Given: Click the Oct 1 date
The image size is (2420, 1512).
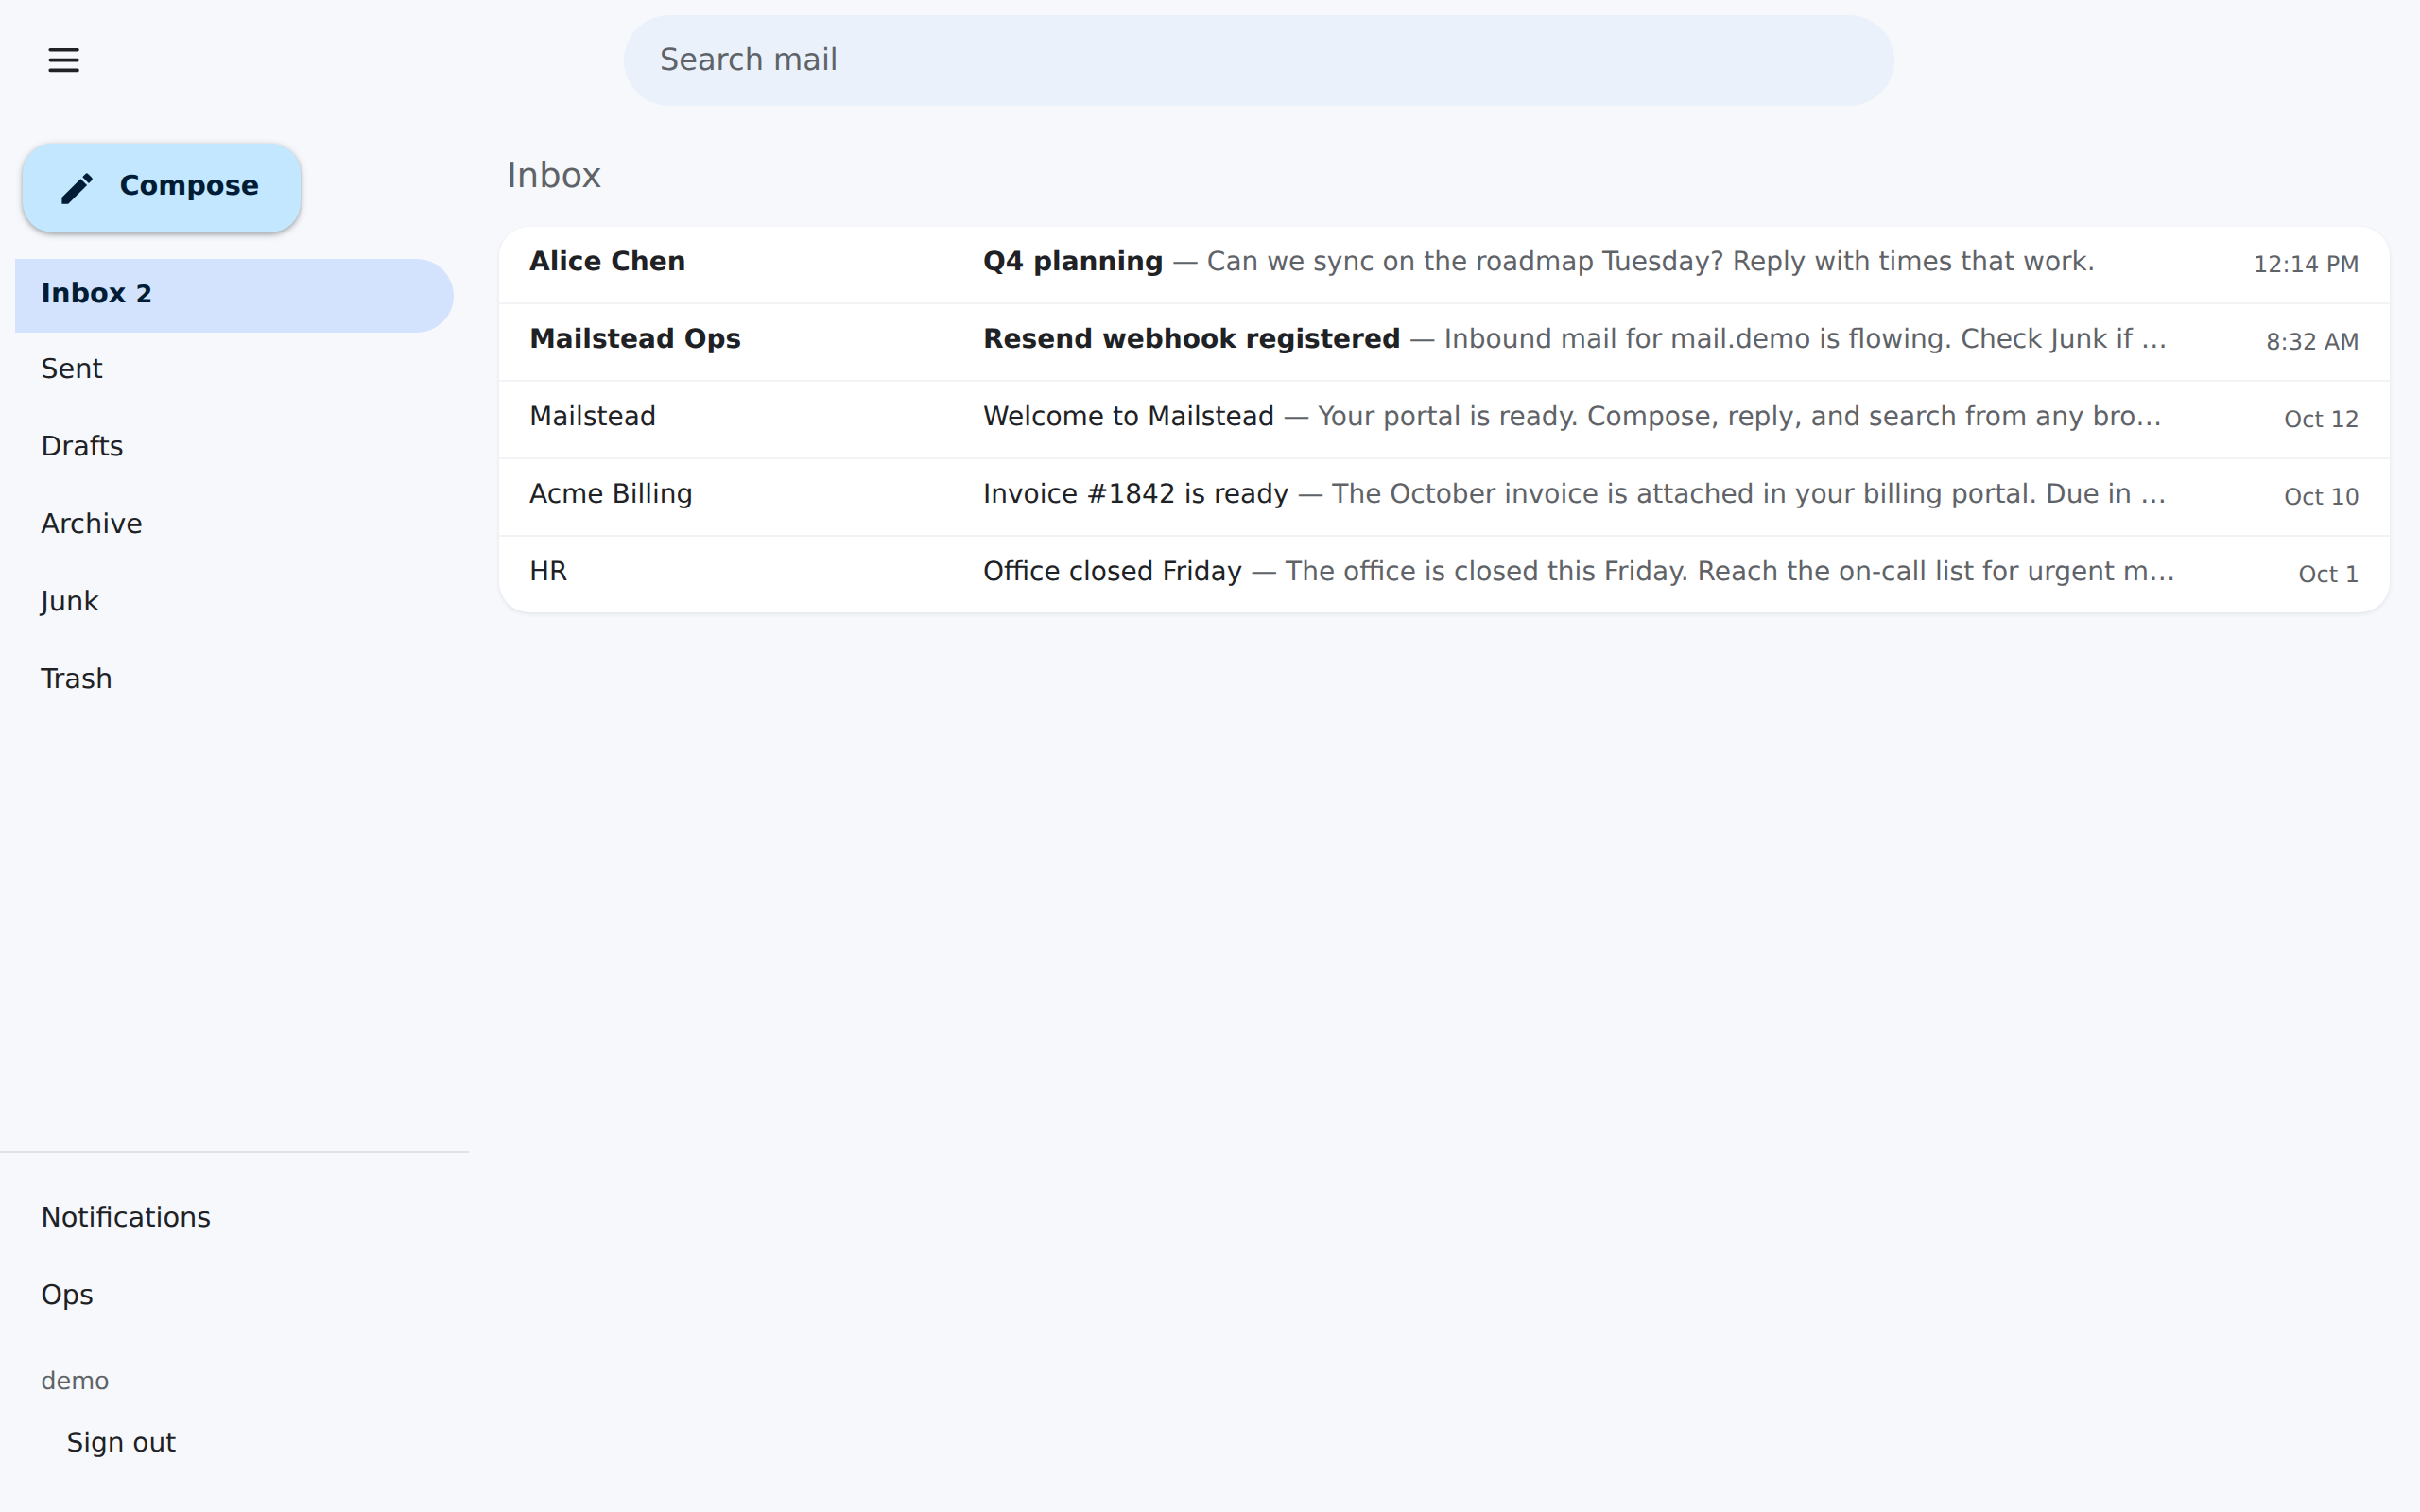Looking at the screenshot, I should [x=2327, y=574].
